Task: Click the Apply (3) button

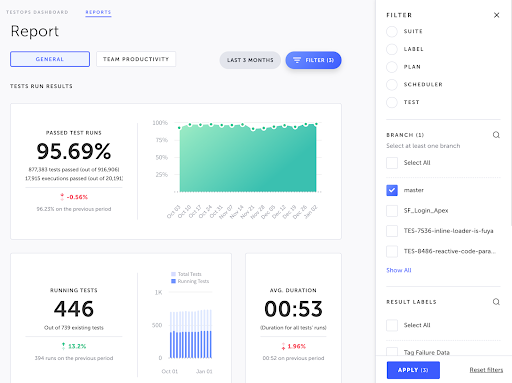Action: point(413,370)
